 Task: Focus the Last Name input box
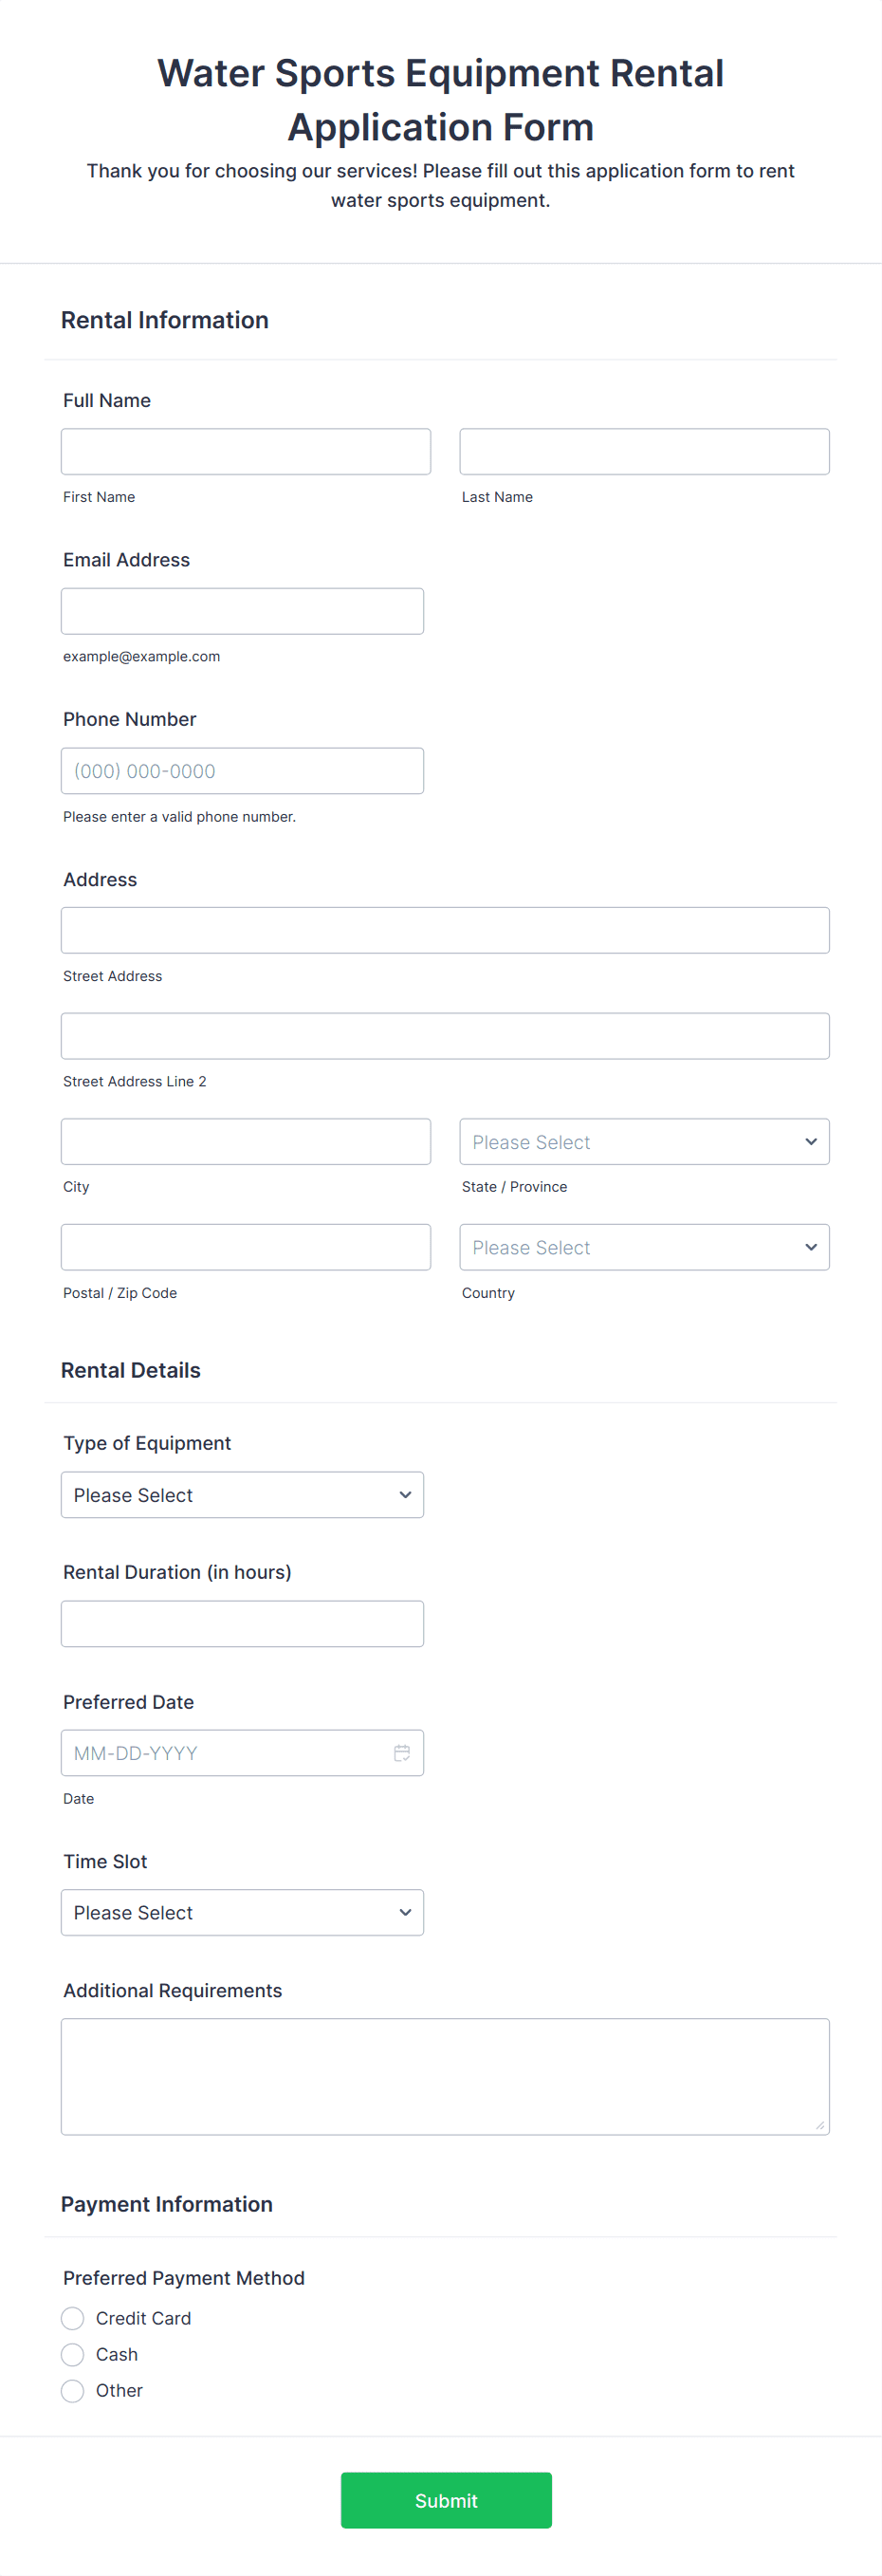tap(644, 451)
